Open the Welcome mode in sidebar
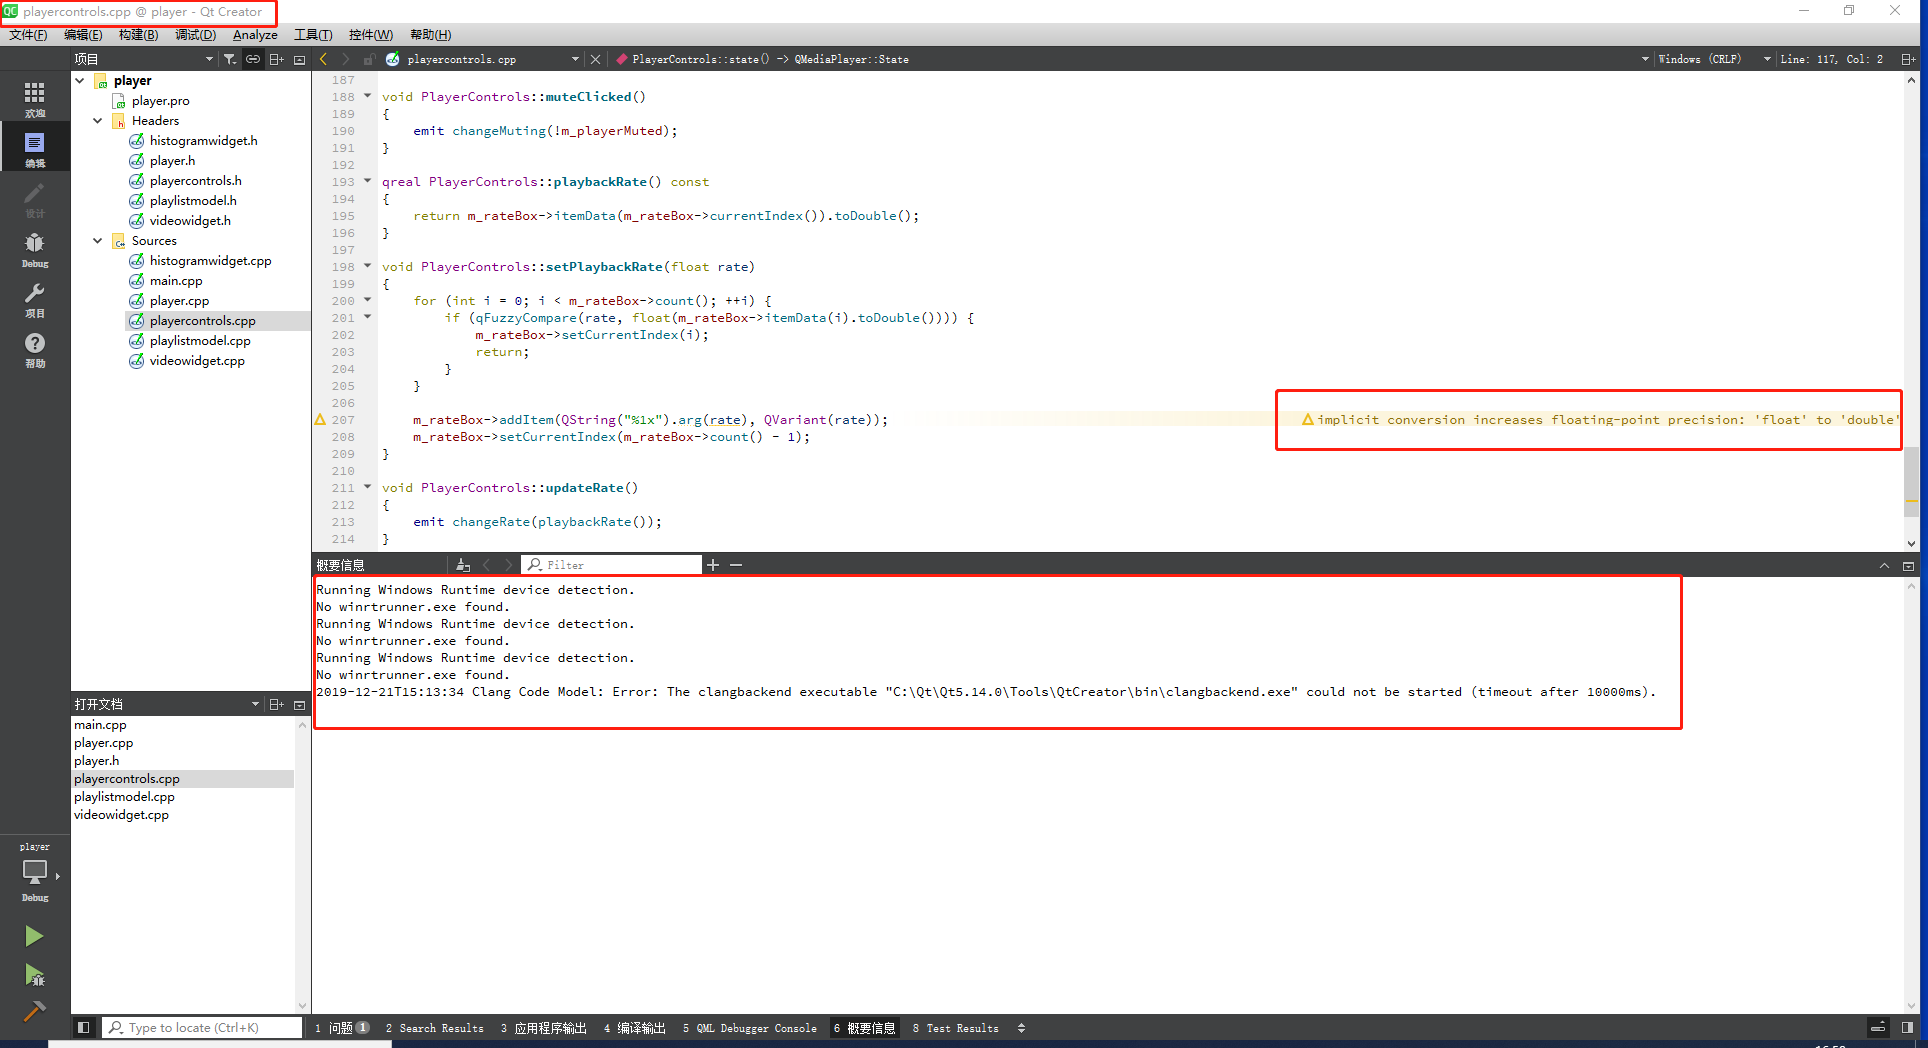Image resolution: width=1928 pixels, height=1048 pixels. coord(34,97)
